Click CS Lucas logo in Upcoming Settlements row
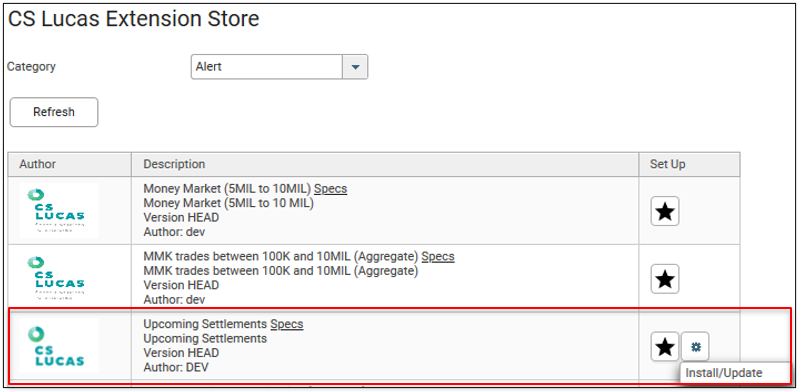Viewport: 800px width, 392px height. 59,346
